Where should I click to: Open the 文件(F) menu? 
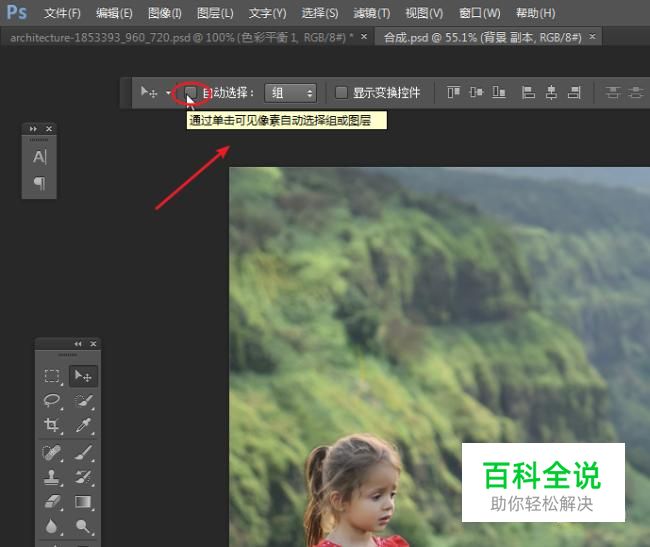pyautogui.click(x=62, y=13)
